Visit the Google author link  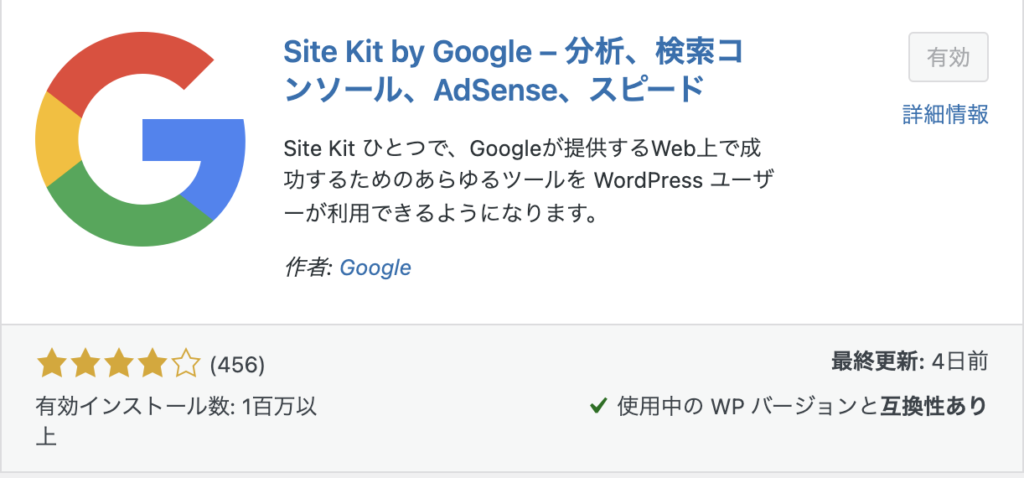(x=375, y=268)
